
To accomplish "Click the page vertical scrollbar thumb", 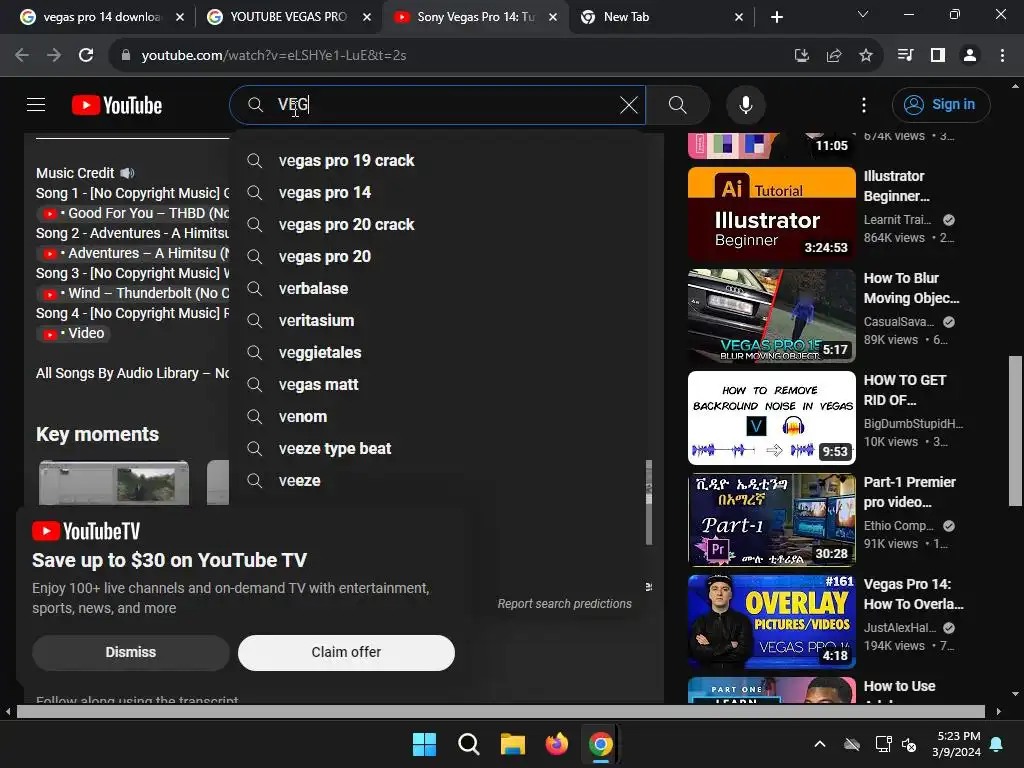I will click(x=1015, y=431).
